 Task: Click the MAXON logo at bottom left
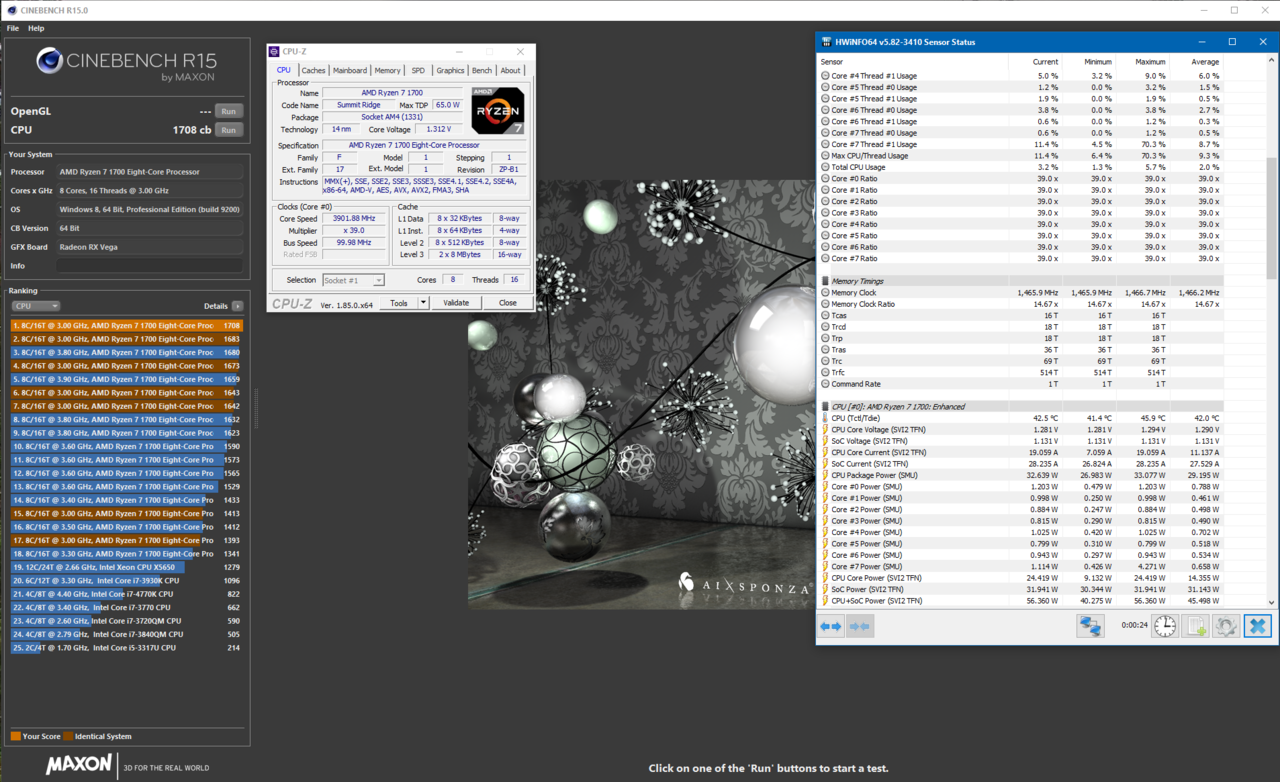point(79,764)
